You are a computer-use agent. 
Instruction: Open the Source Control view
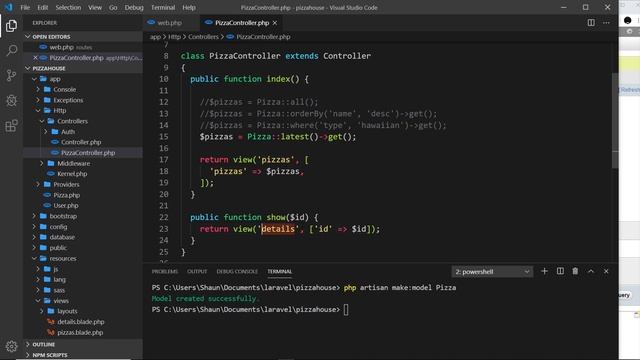11,76
